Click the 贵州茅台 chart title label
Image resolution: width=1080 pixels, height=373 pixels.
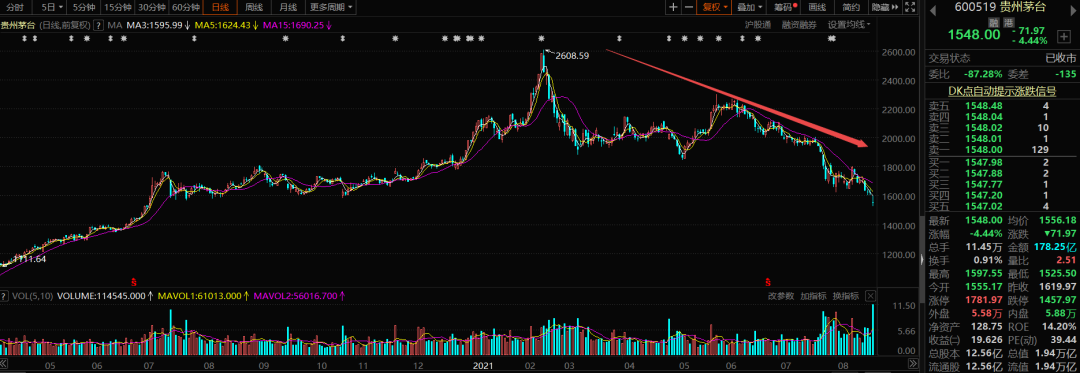pyautogui.click(x=19, y=25)
